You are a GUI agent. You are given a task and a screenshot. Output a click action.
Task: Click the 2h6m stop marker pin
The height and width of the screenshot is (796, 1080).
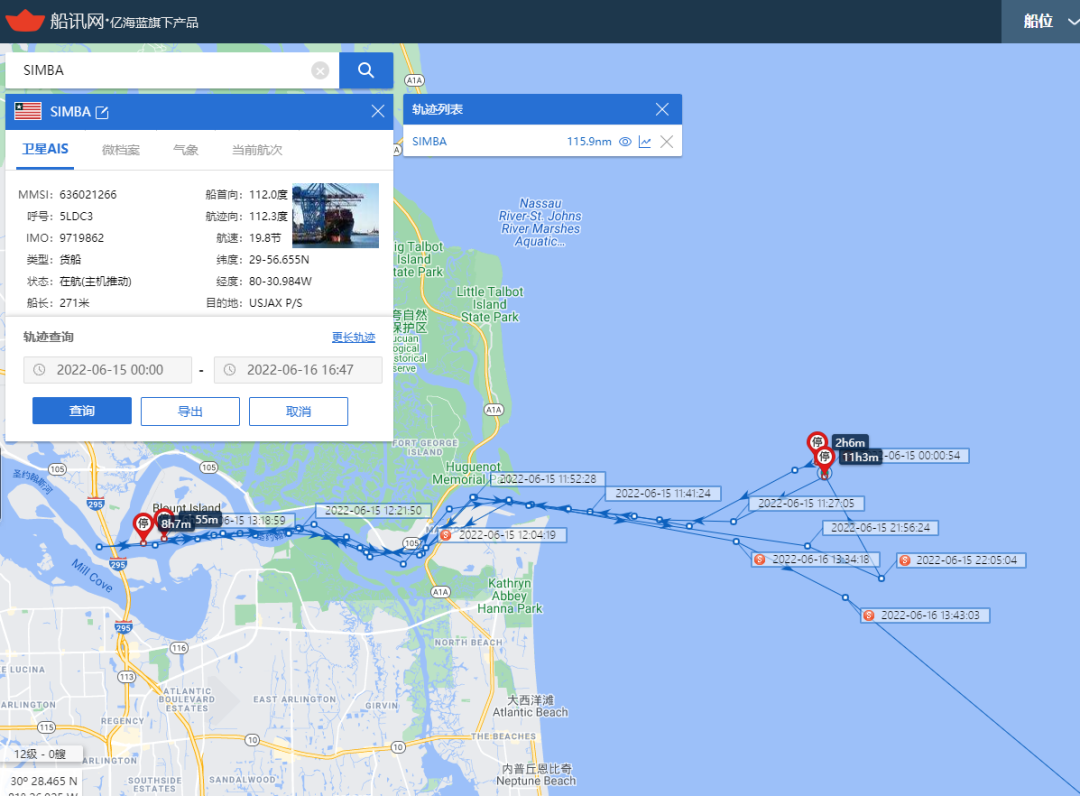tap(817, 442)
